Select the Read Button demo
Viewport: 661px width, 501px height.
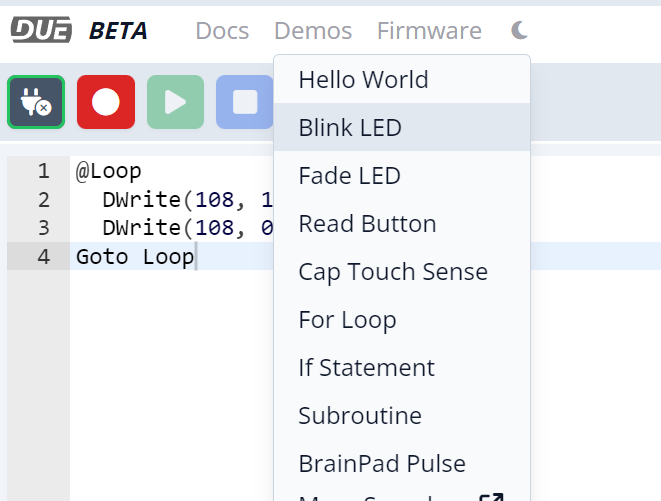pos(367,224)
